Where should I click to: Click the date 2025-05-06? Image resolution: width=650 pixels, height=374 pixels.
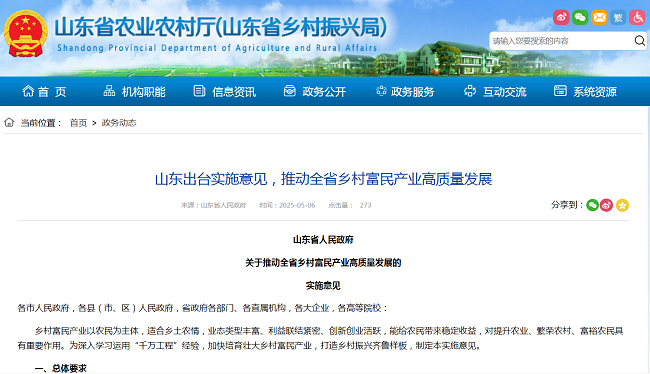tap(297, 205)
